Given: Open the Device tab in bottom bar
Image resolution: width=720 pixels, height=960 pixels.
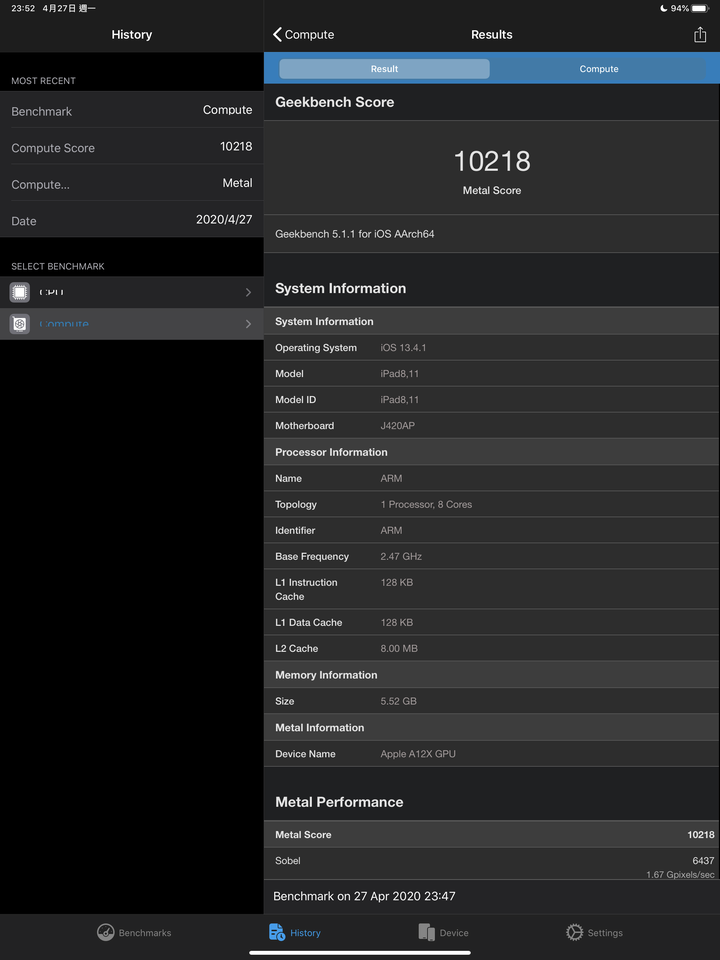Looking at the screenshot, I should (443, 932).
